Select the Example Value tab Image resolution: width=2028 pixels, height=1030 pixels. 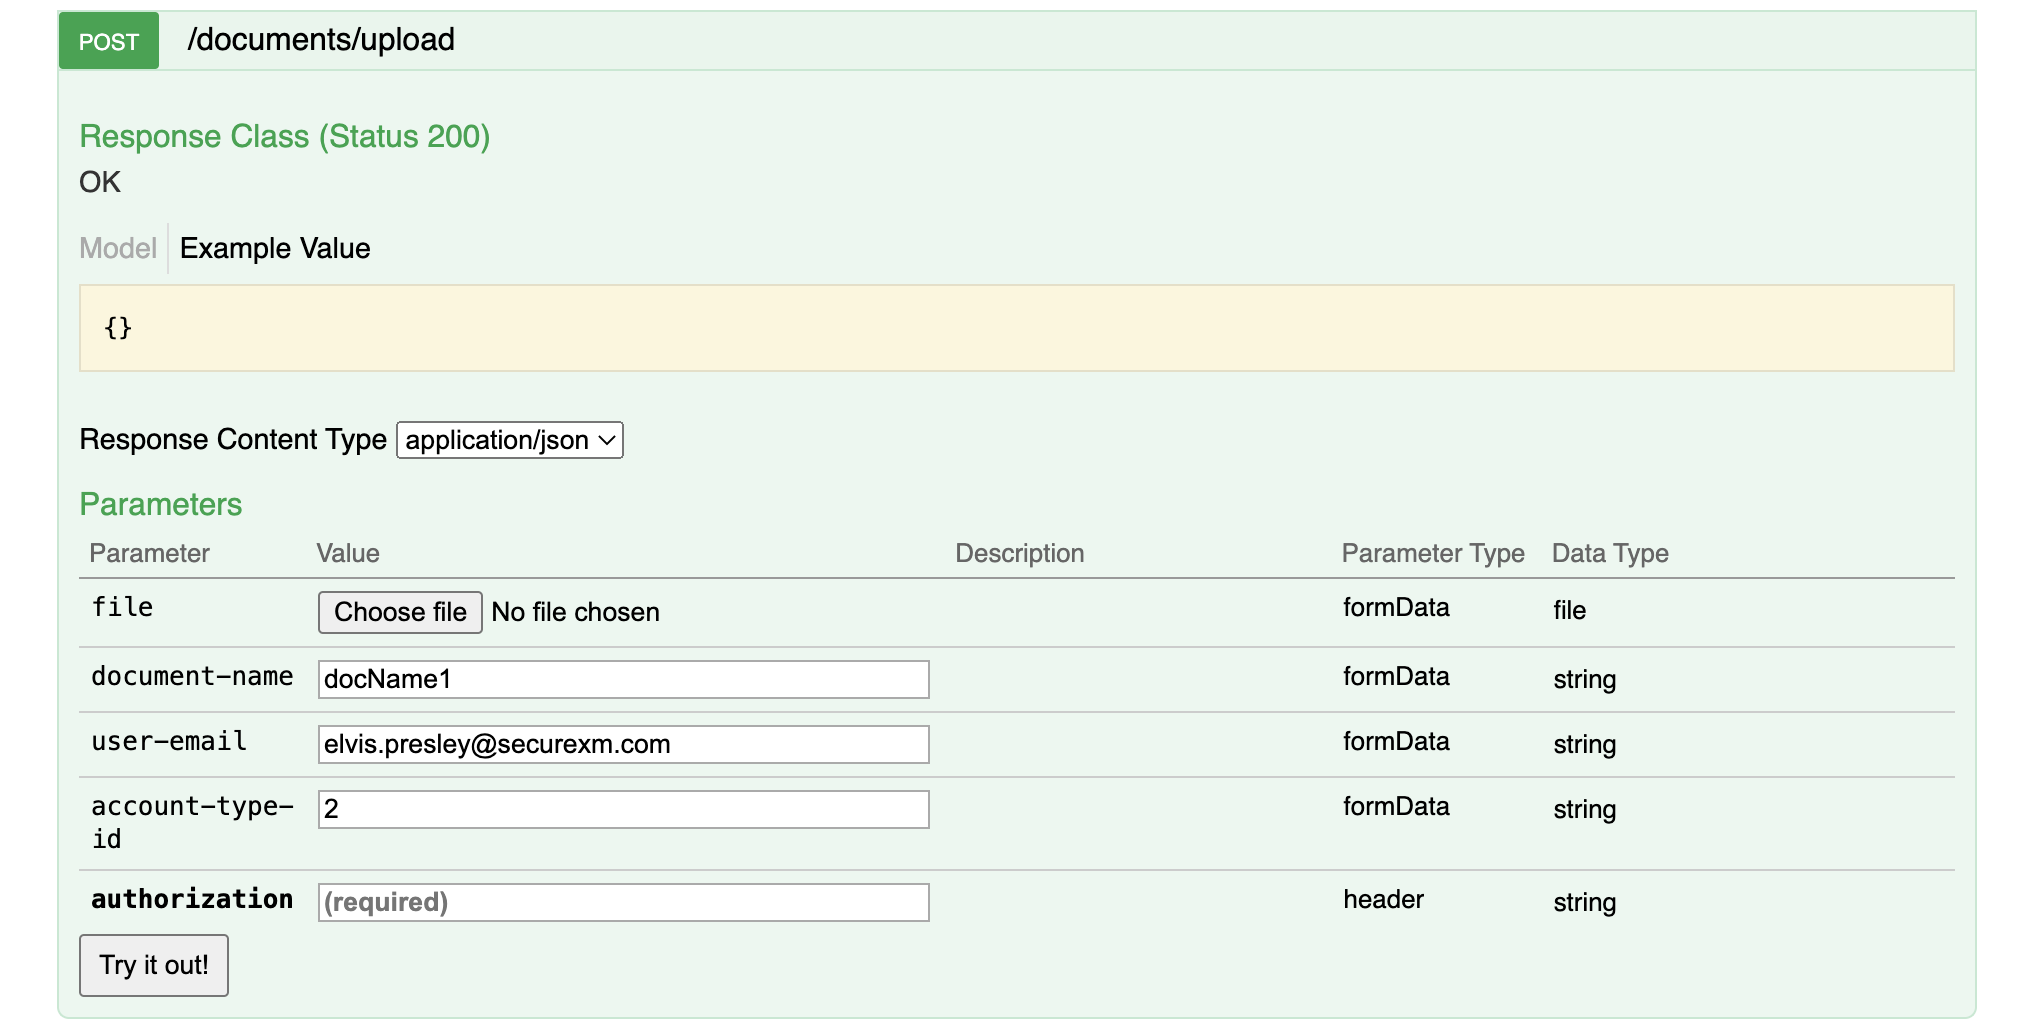pos(275,248)
